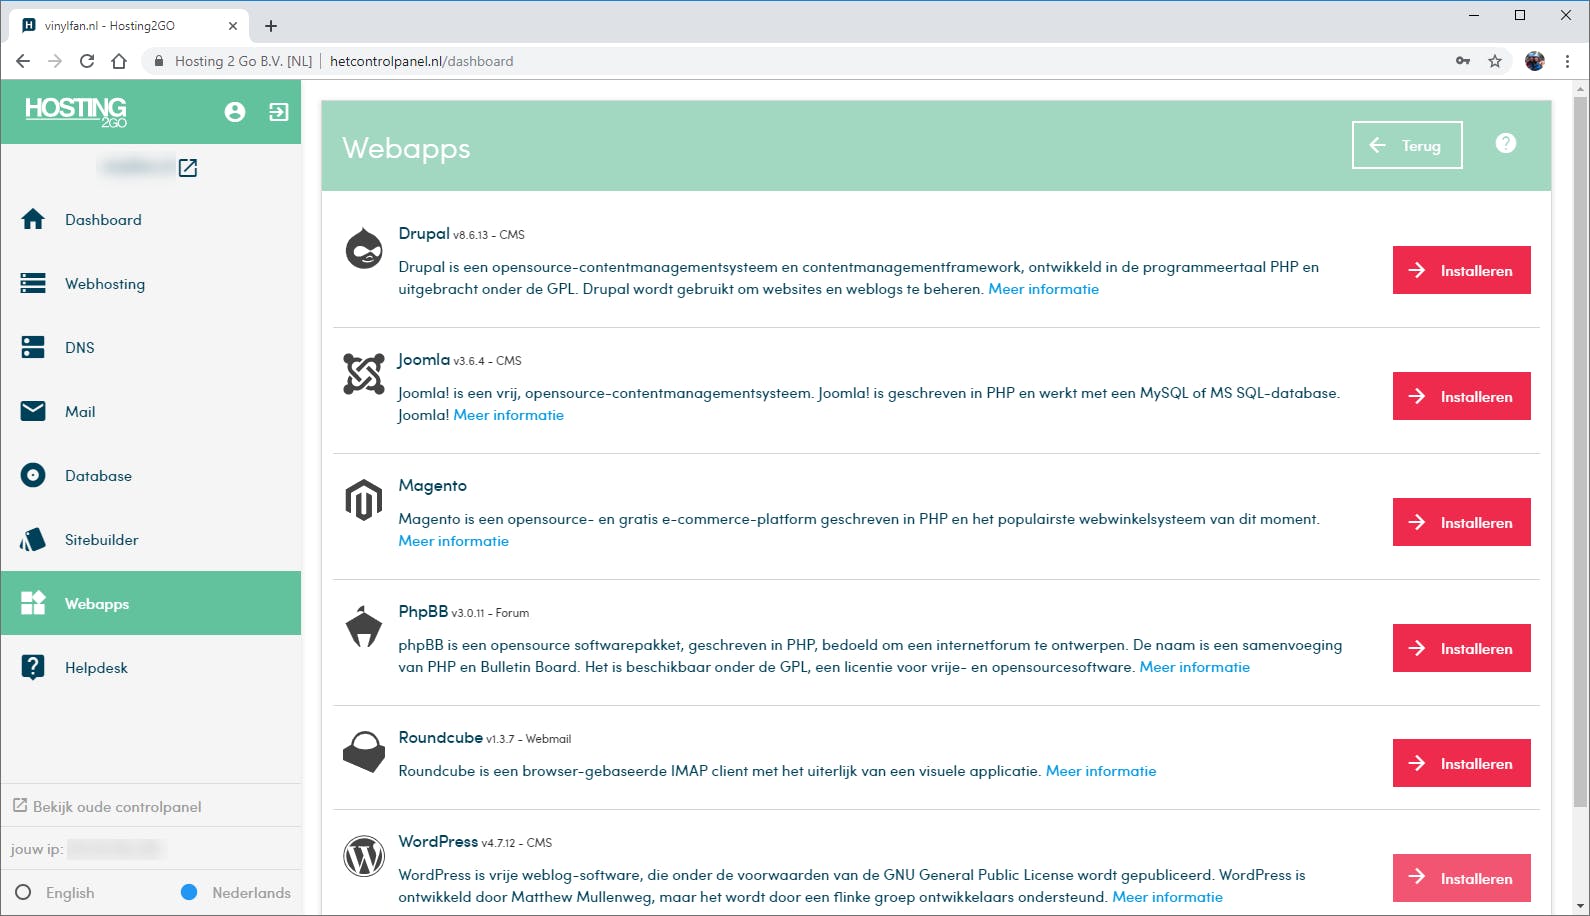The image size is (1590, 916).
Task: Click the Joomla logo icon
Action: 364,374
